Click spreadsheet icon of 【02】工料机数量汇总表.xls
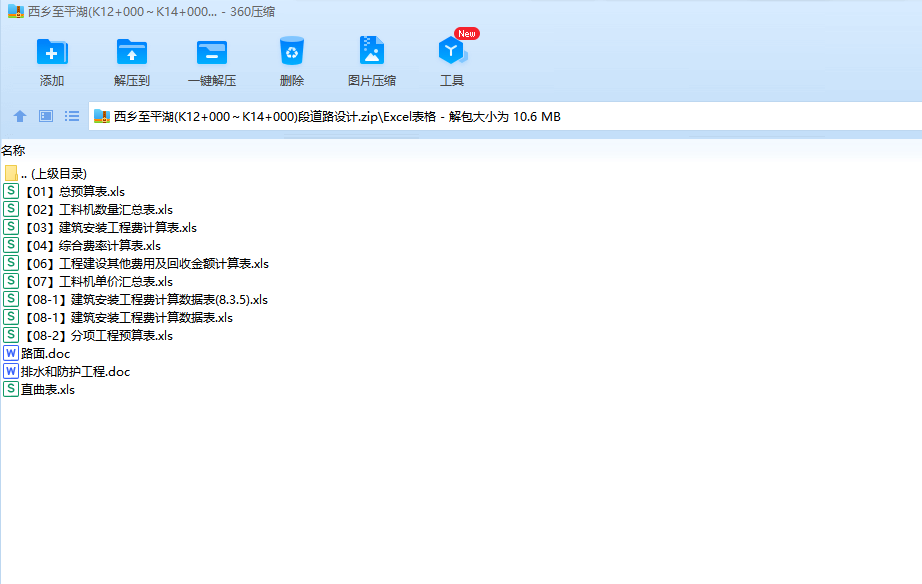The image size is (922, 584). (x=11, y=209)
